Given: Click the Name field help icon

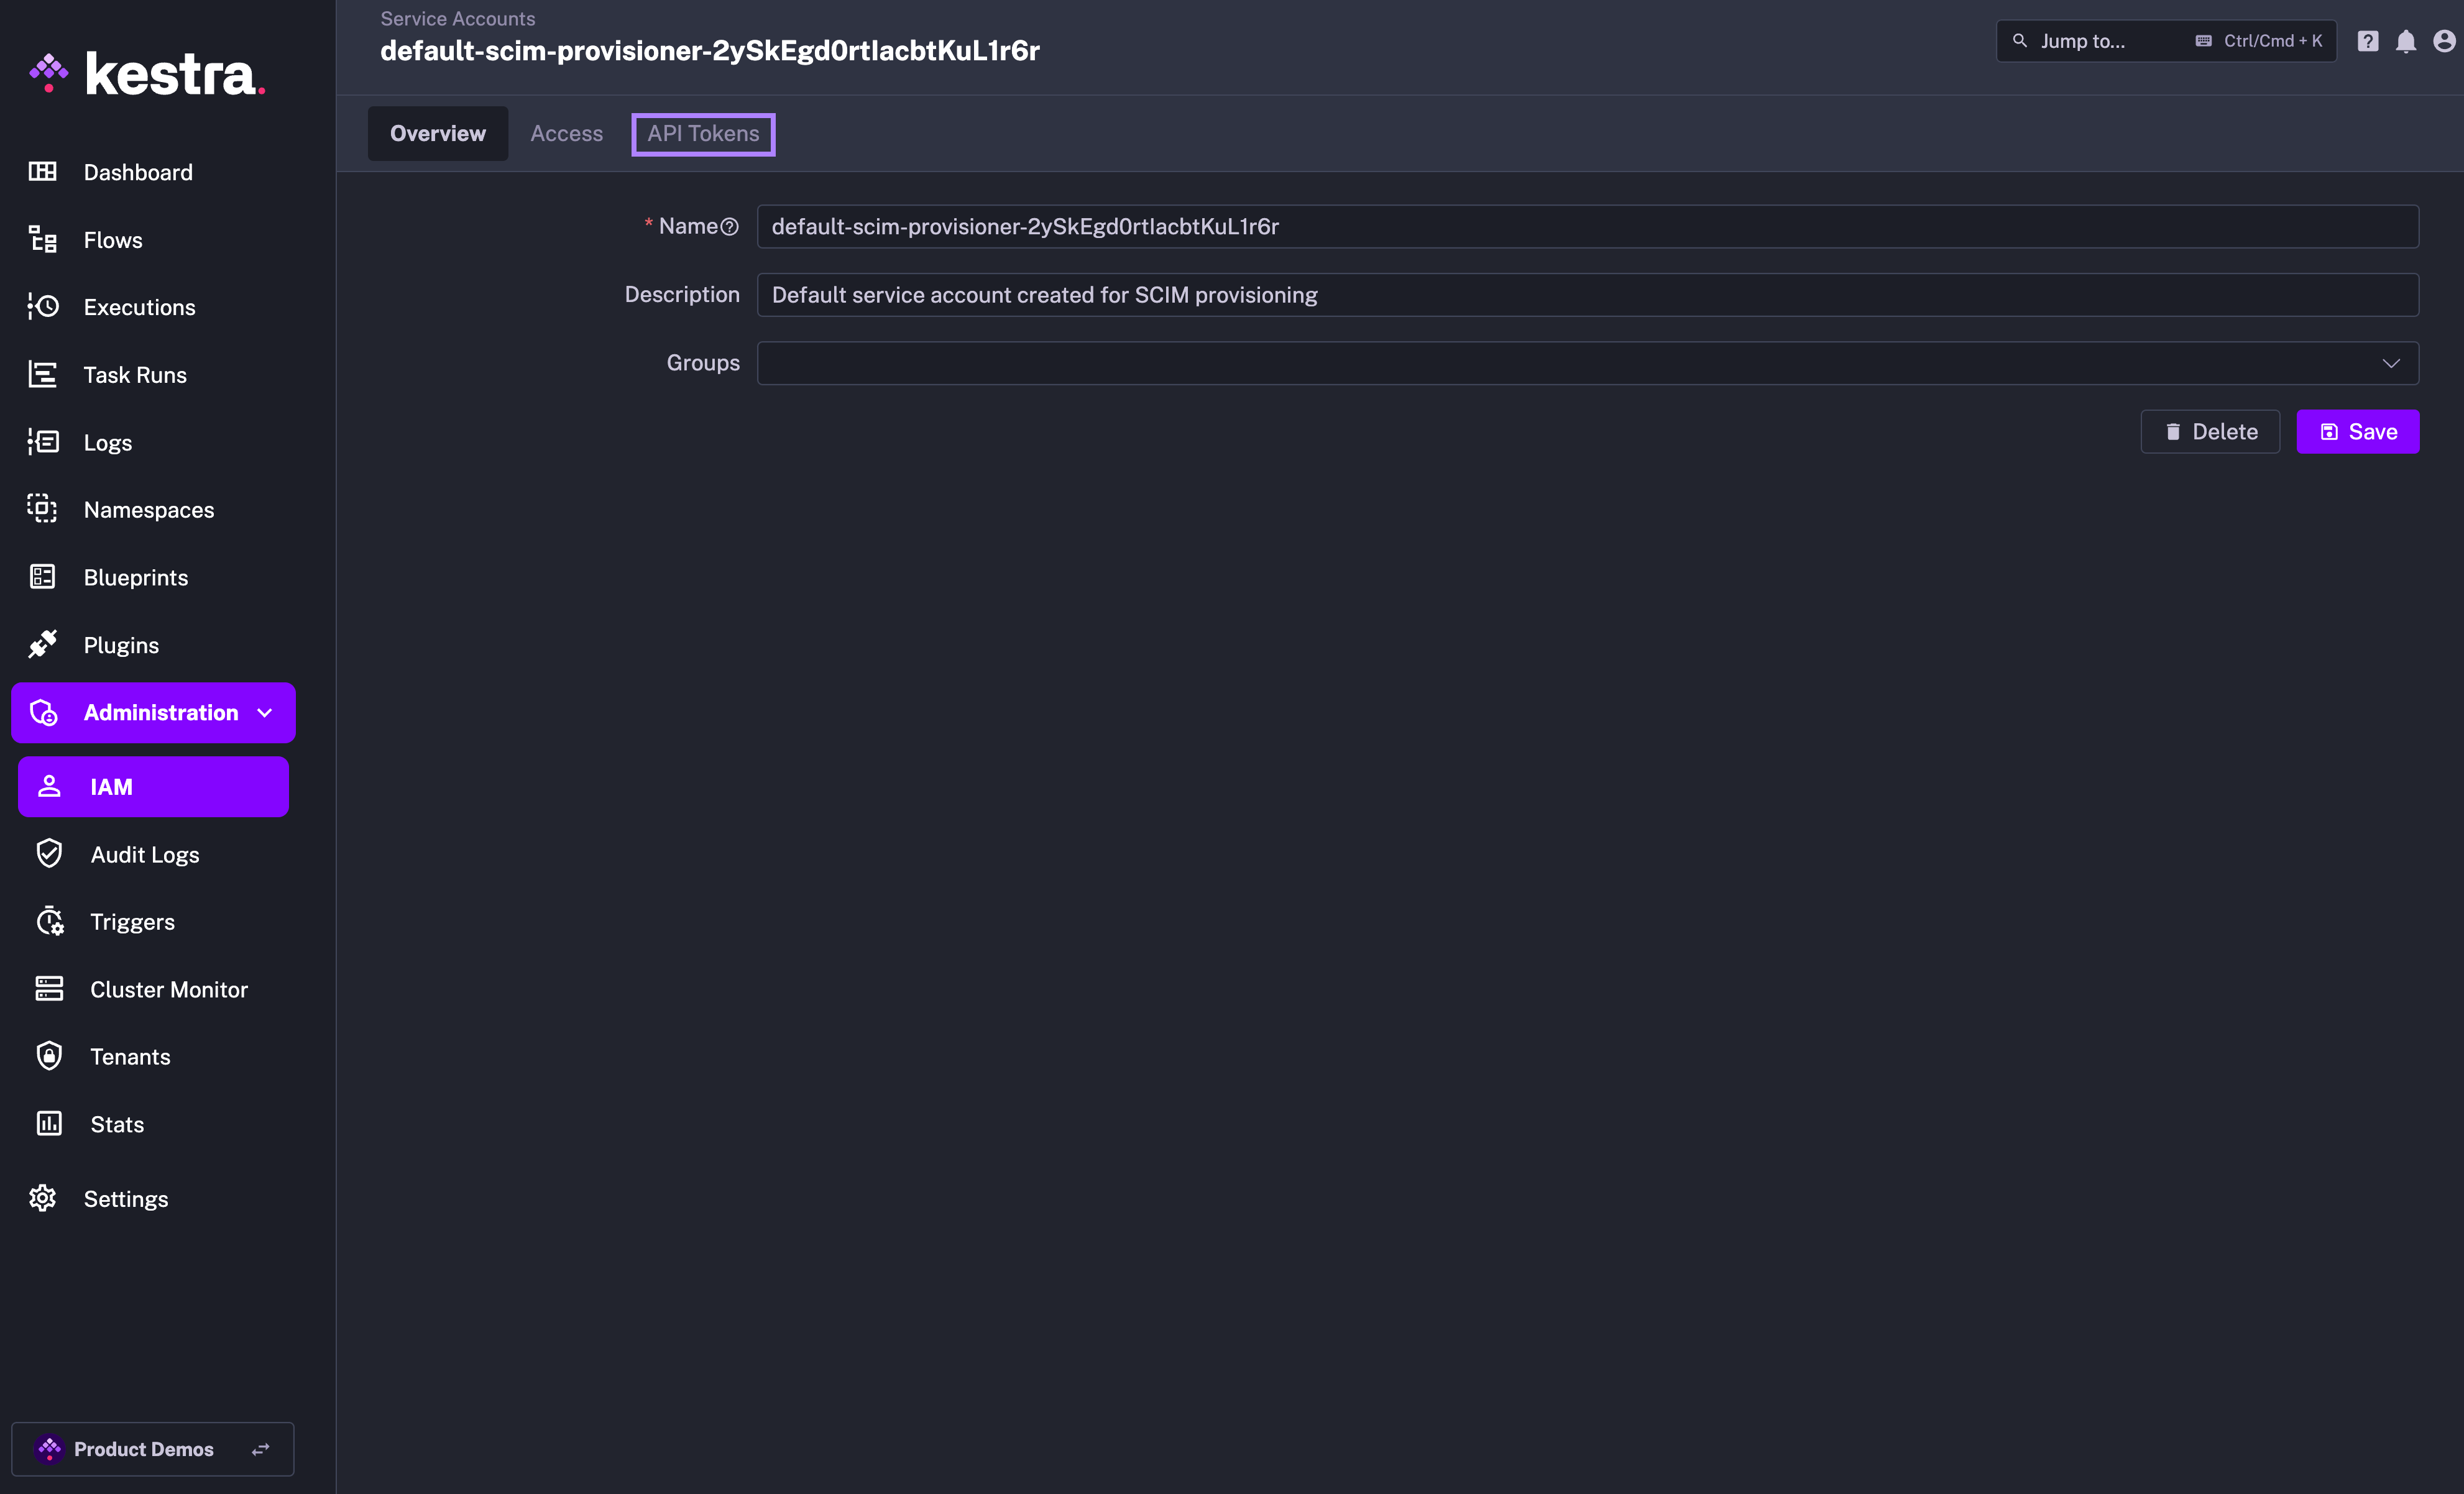Looking at the screenshot, I should (x=730, y=227).
